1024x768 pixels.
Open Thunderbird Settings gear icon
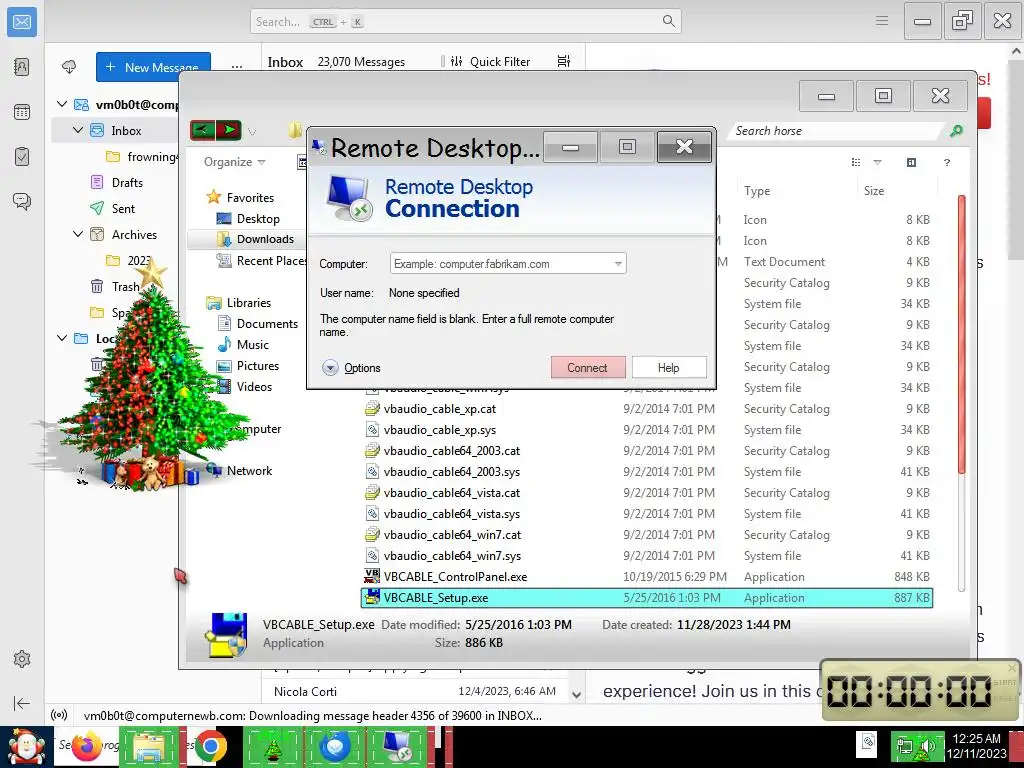[x=22, y=659]
